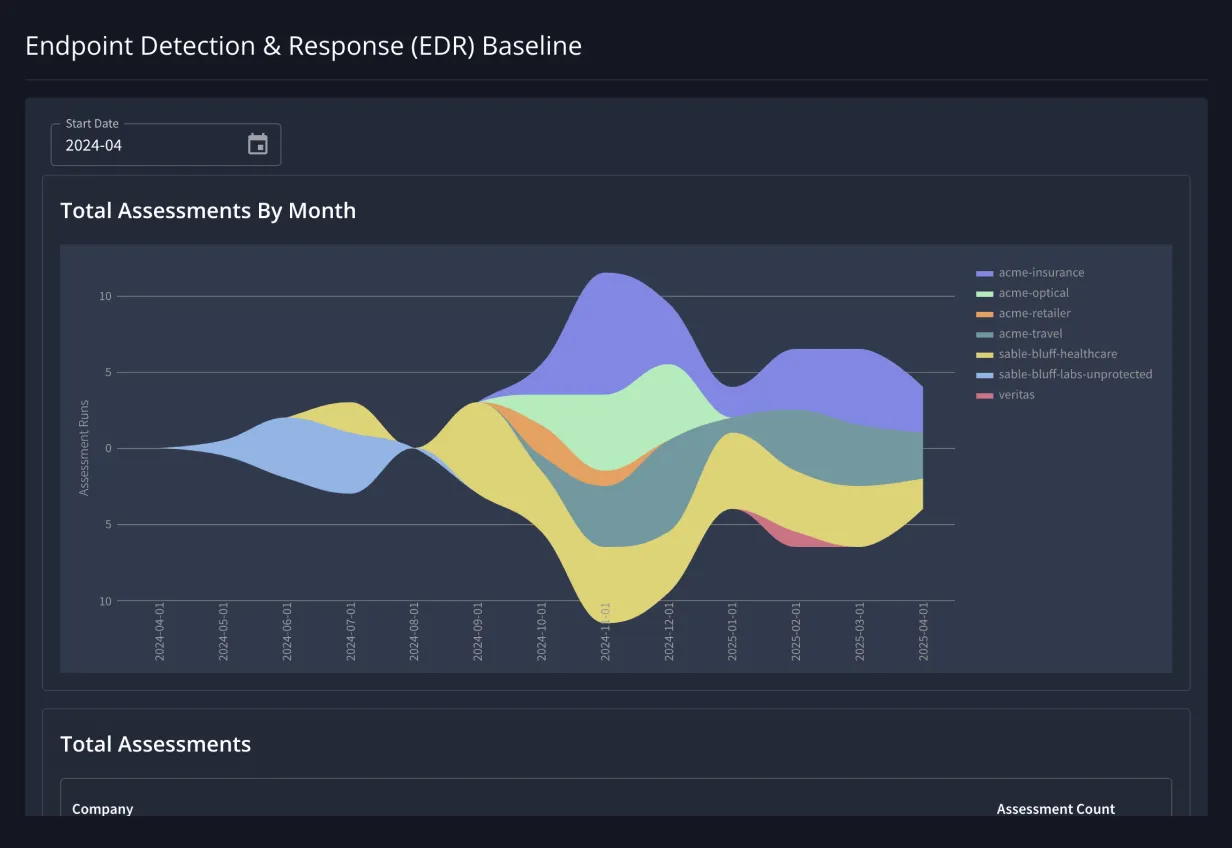Screen dimensions: 1232x848
Task: Toggle the veritas legend color swatch
Action: [984, 395]
